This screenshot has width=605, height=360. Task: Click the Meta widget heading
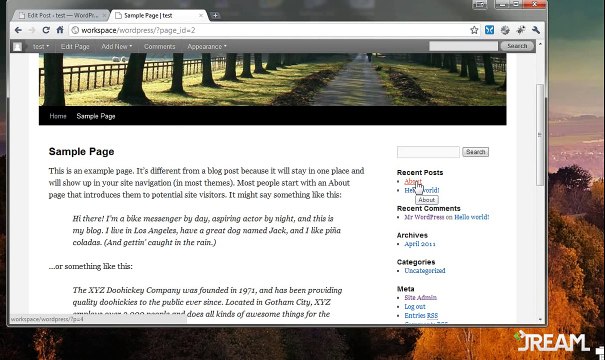pyautogui.click(x=406, y=289)
